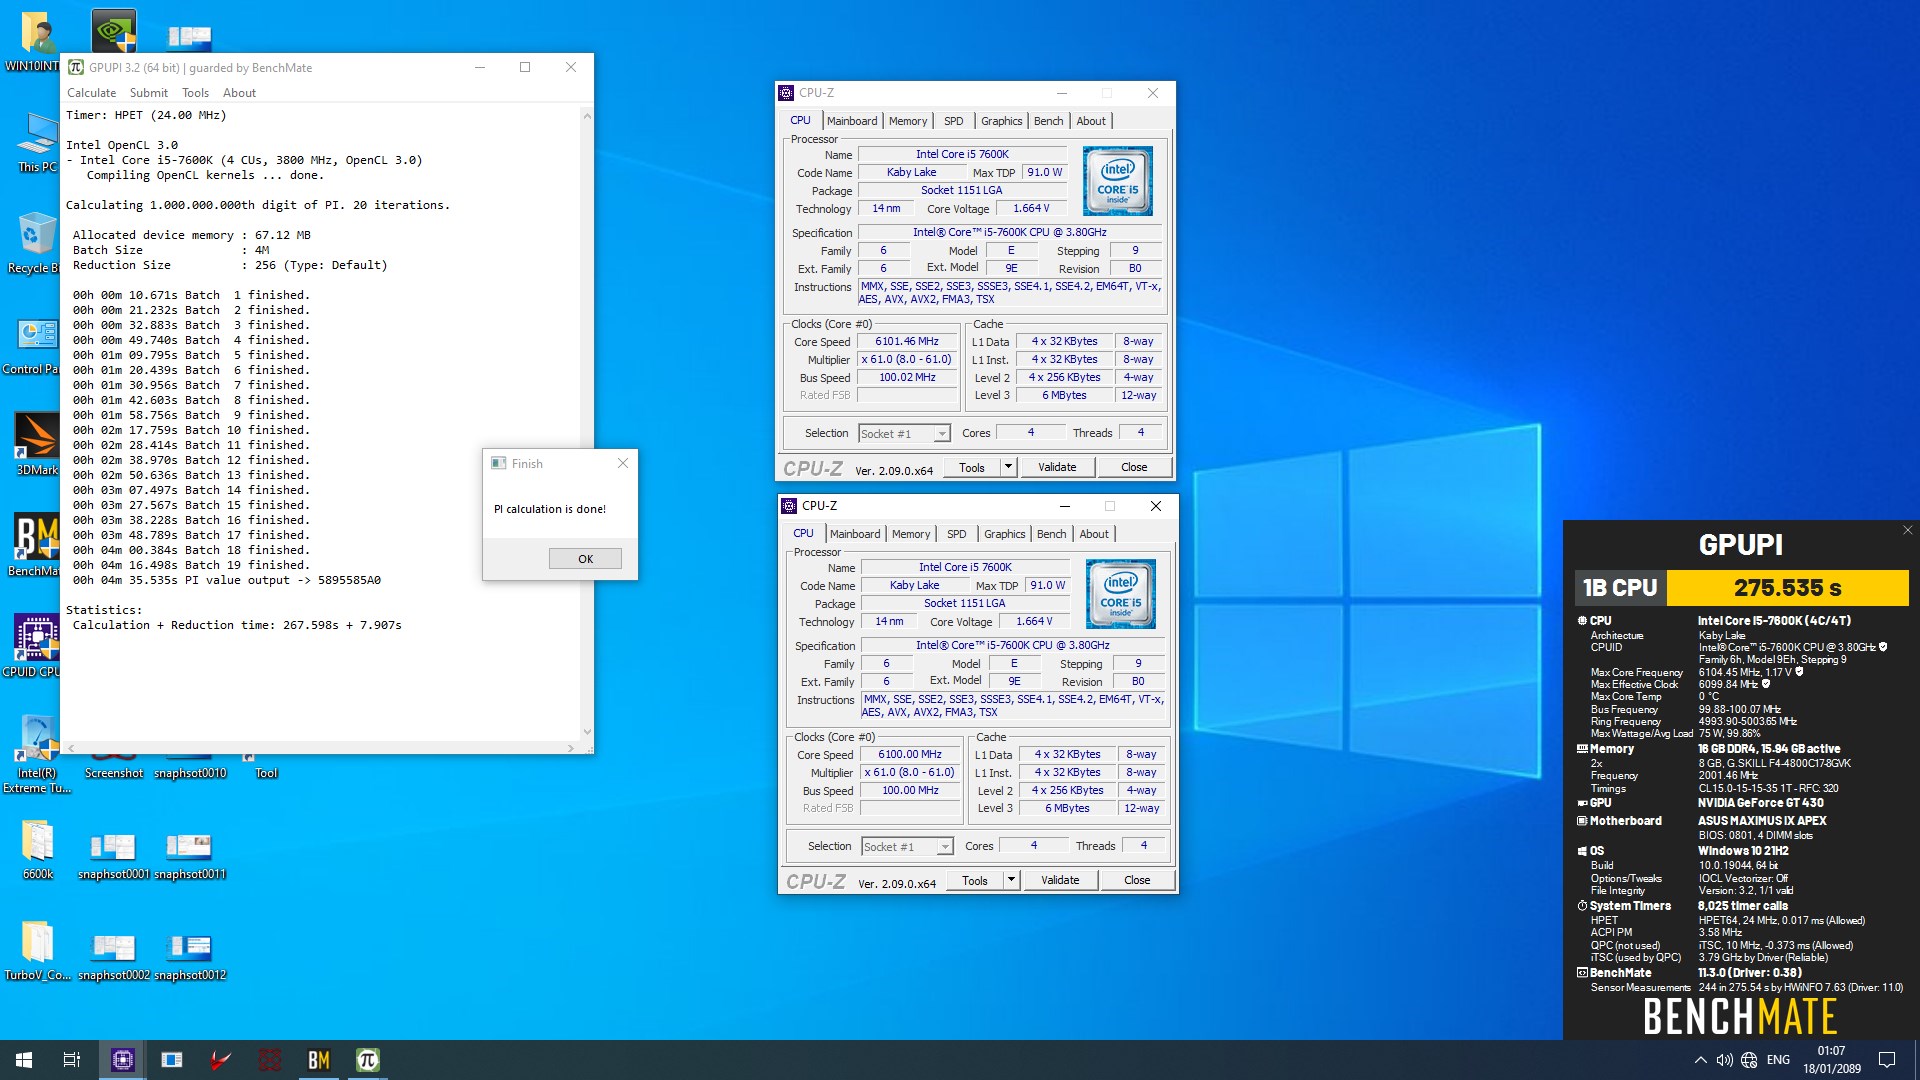
Task: Switch to Graphics tab in lower CPU-Z
Action: point(1004,534)
